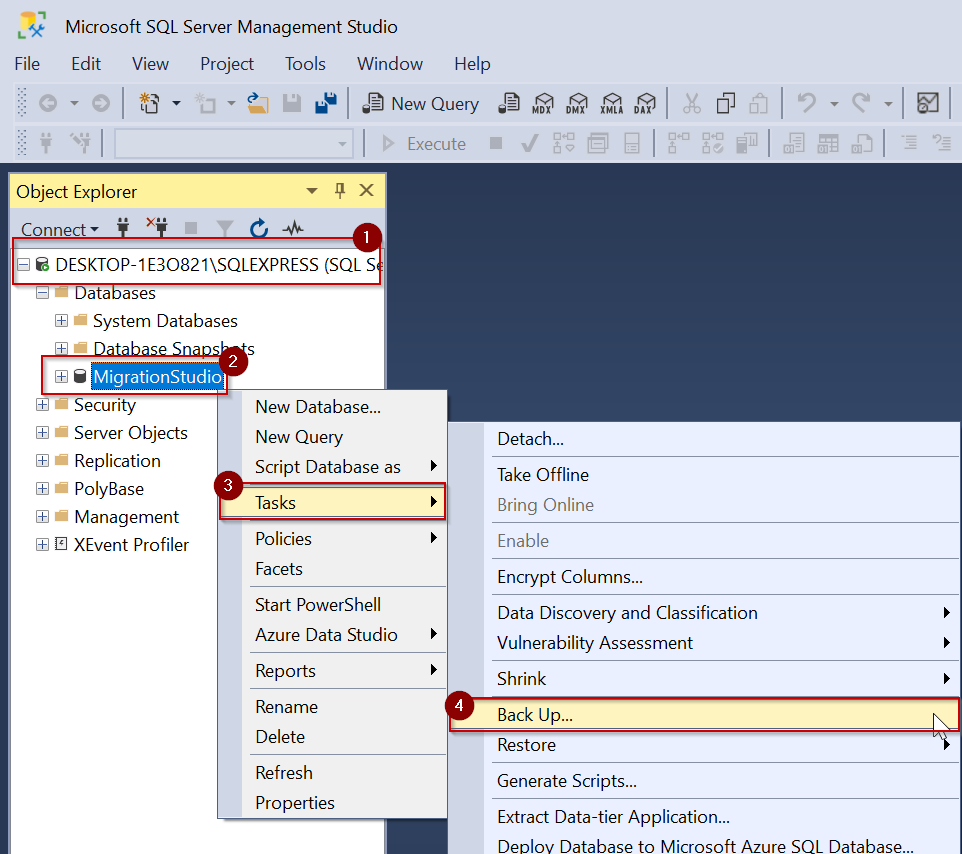Open the available databases combo box
The width and height of the screenshot is (962, 854).
tap(234, 144)
